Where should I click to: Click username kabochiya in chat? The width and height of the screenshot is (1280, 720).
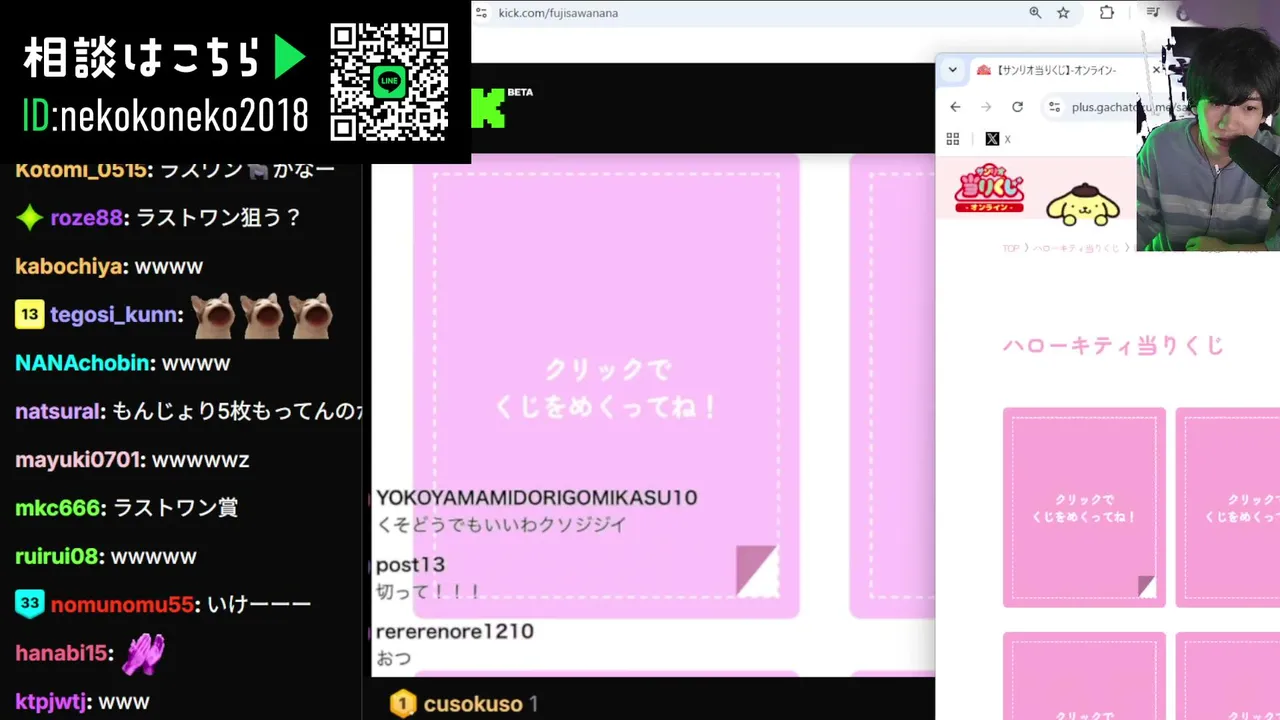pos(69,267)
